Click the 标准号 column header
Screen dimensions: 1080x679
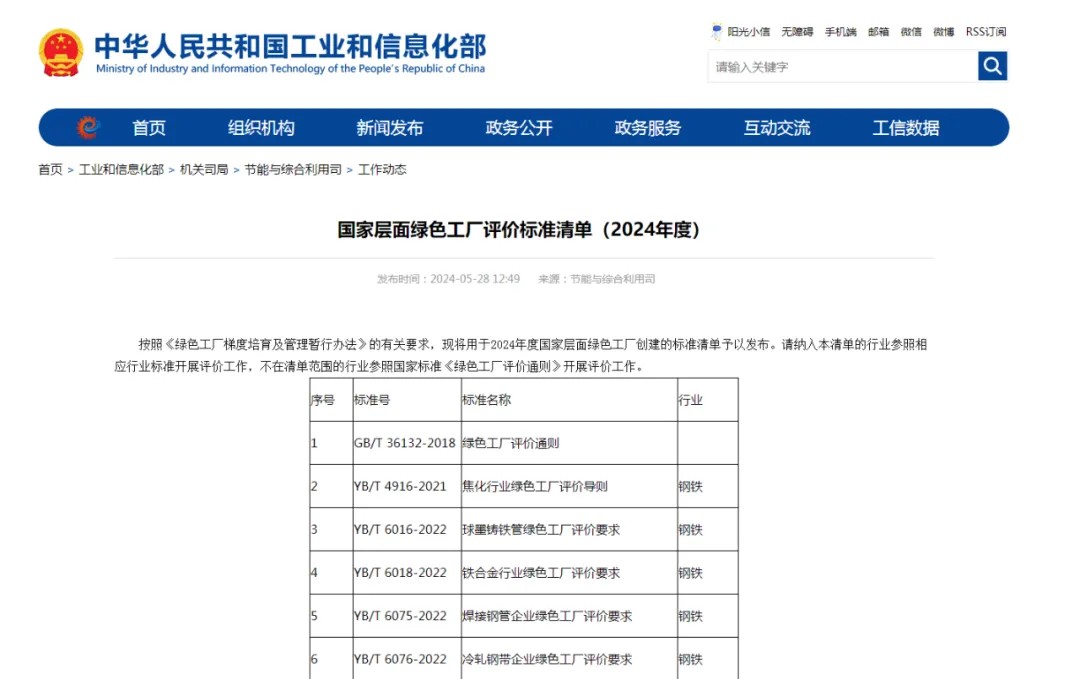pyautogui.click(x=372, y=400)
